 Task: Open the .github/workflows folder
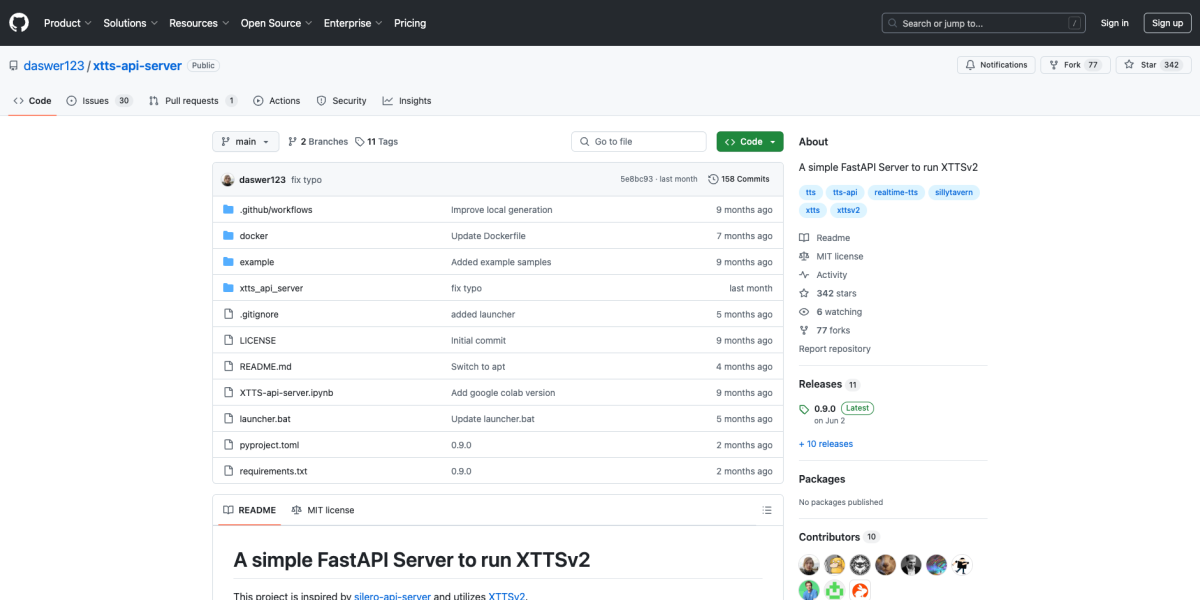point(276,210)
